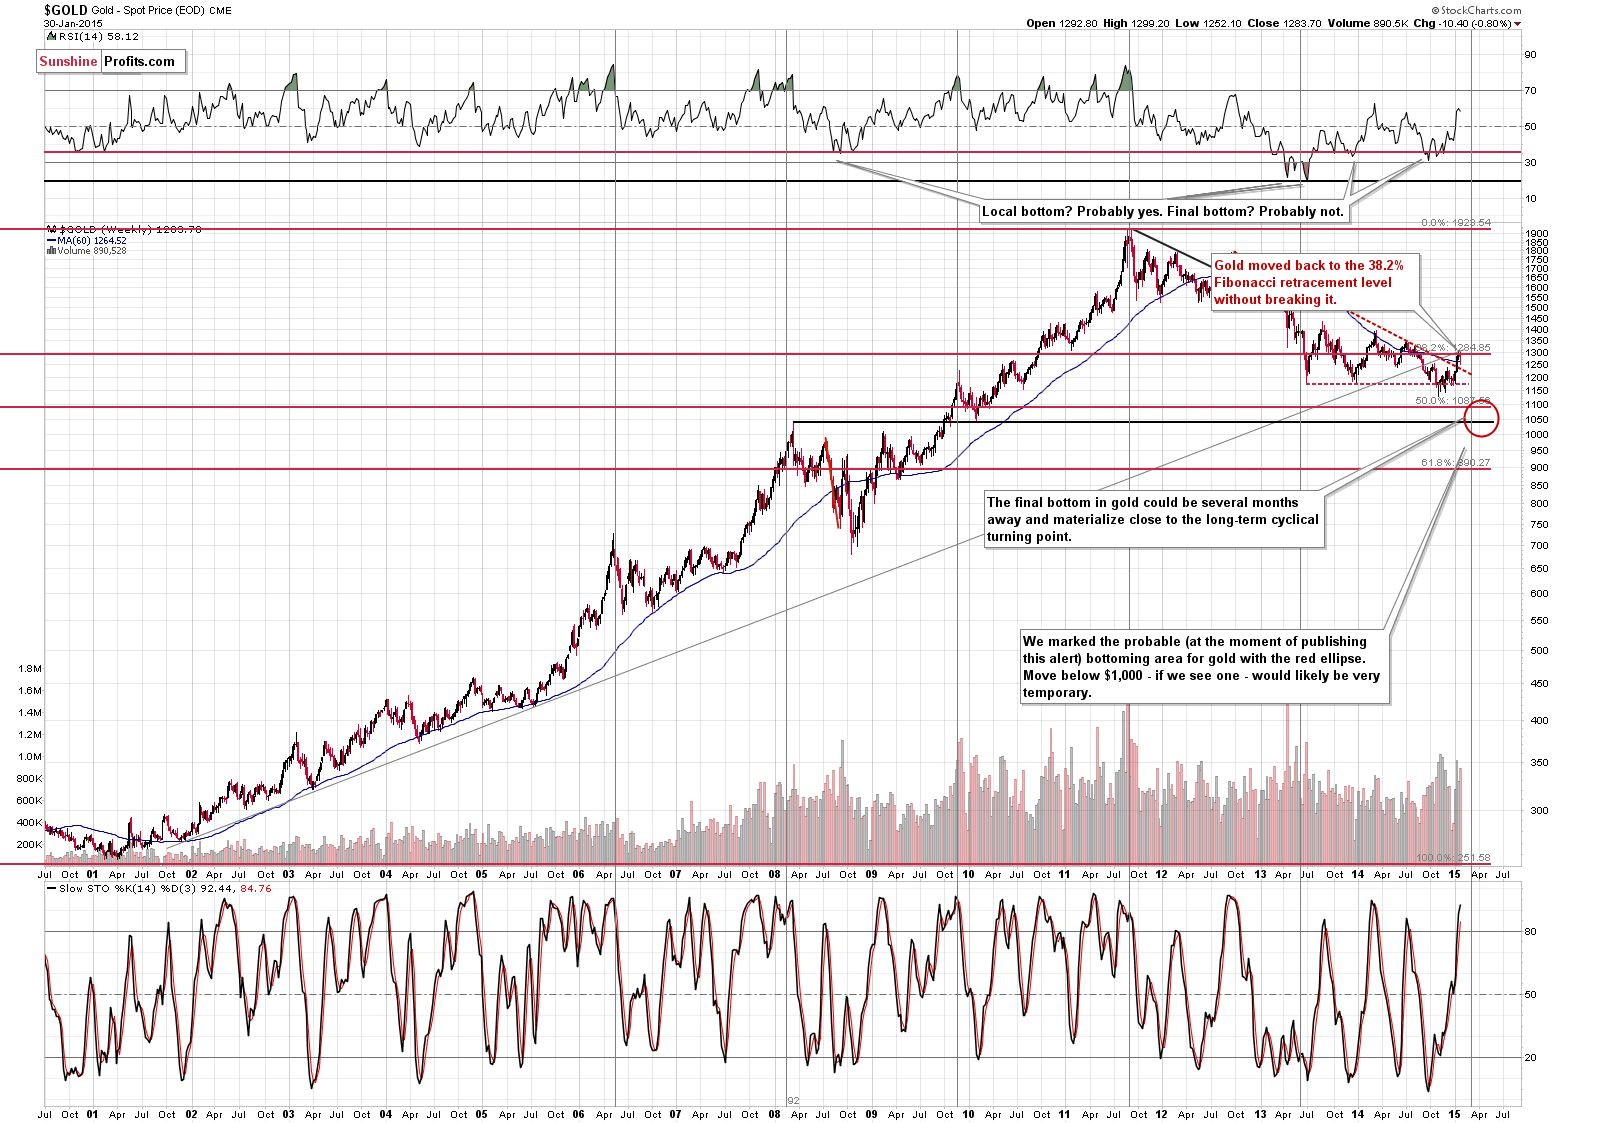Select the Open 1292.80 value
The image size is (1615, 1123).
tap(1062, 23)
